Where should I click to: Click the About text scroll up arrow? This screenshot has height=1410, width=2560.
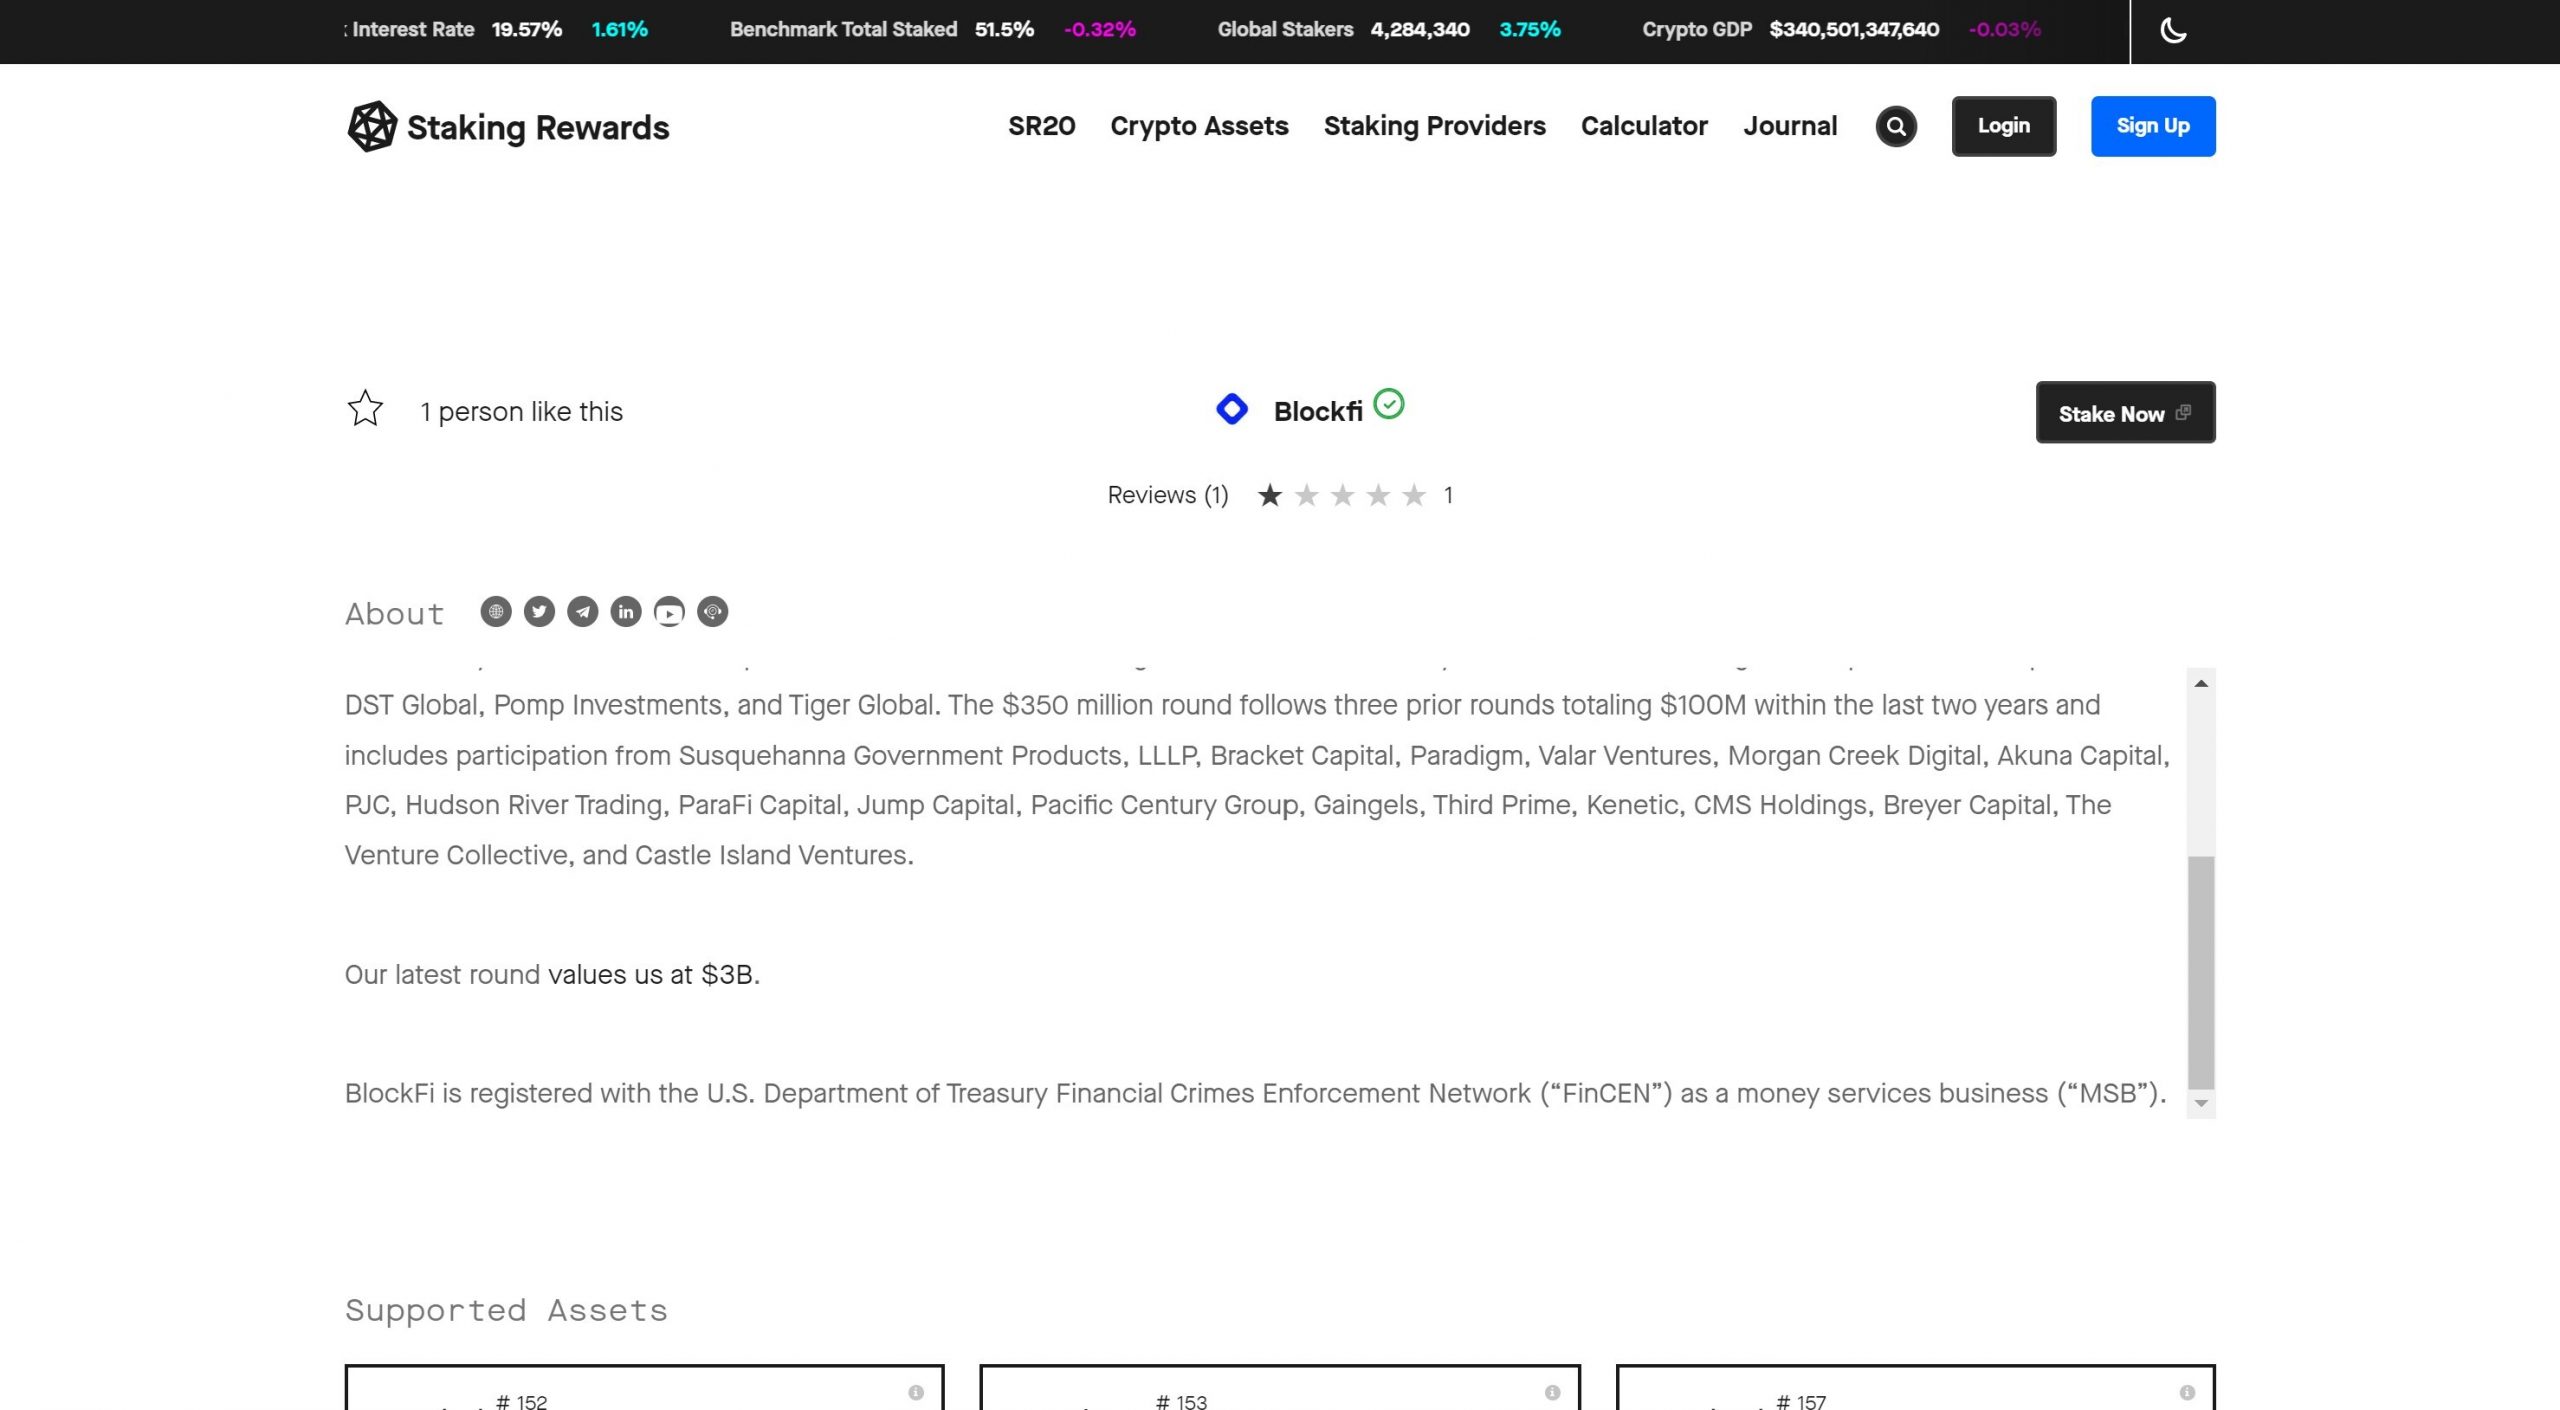tap(2201, 683)
